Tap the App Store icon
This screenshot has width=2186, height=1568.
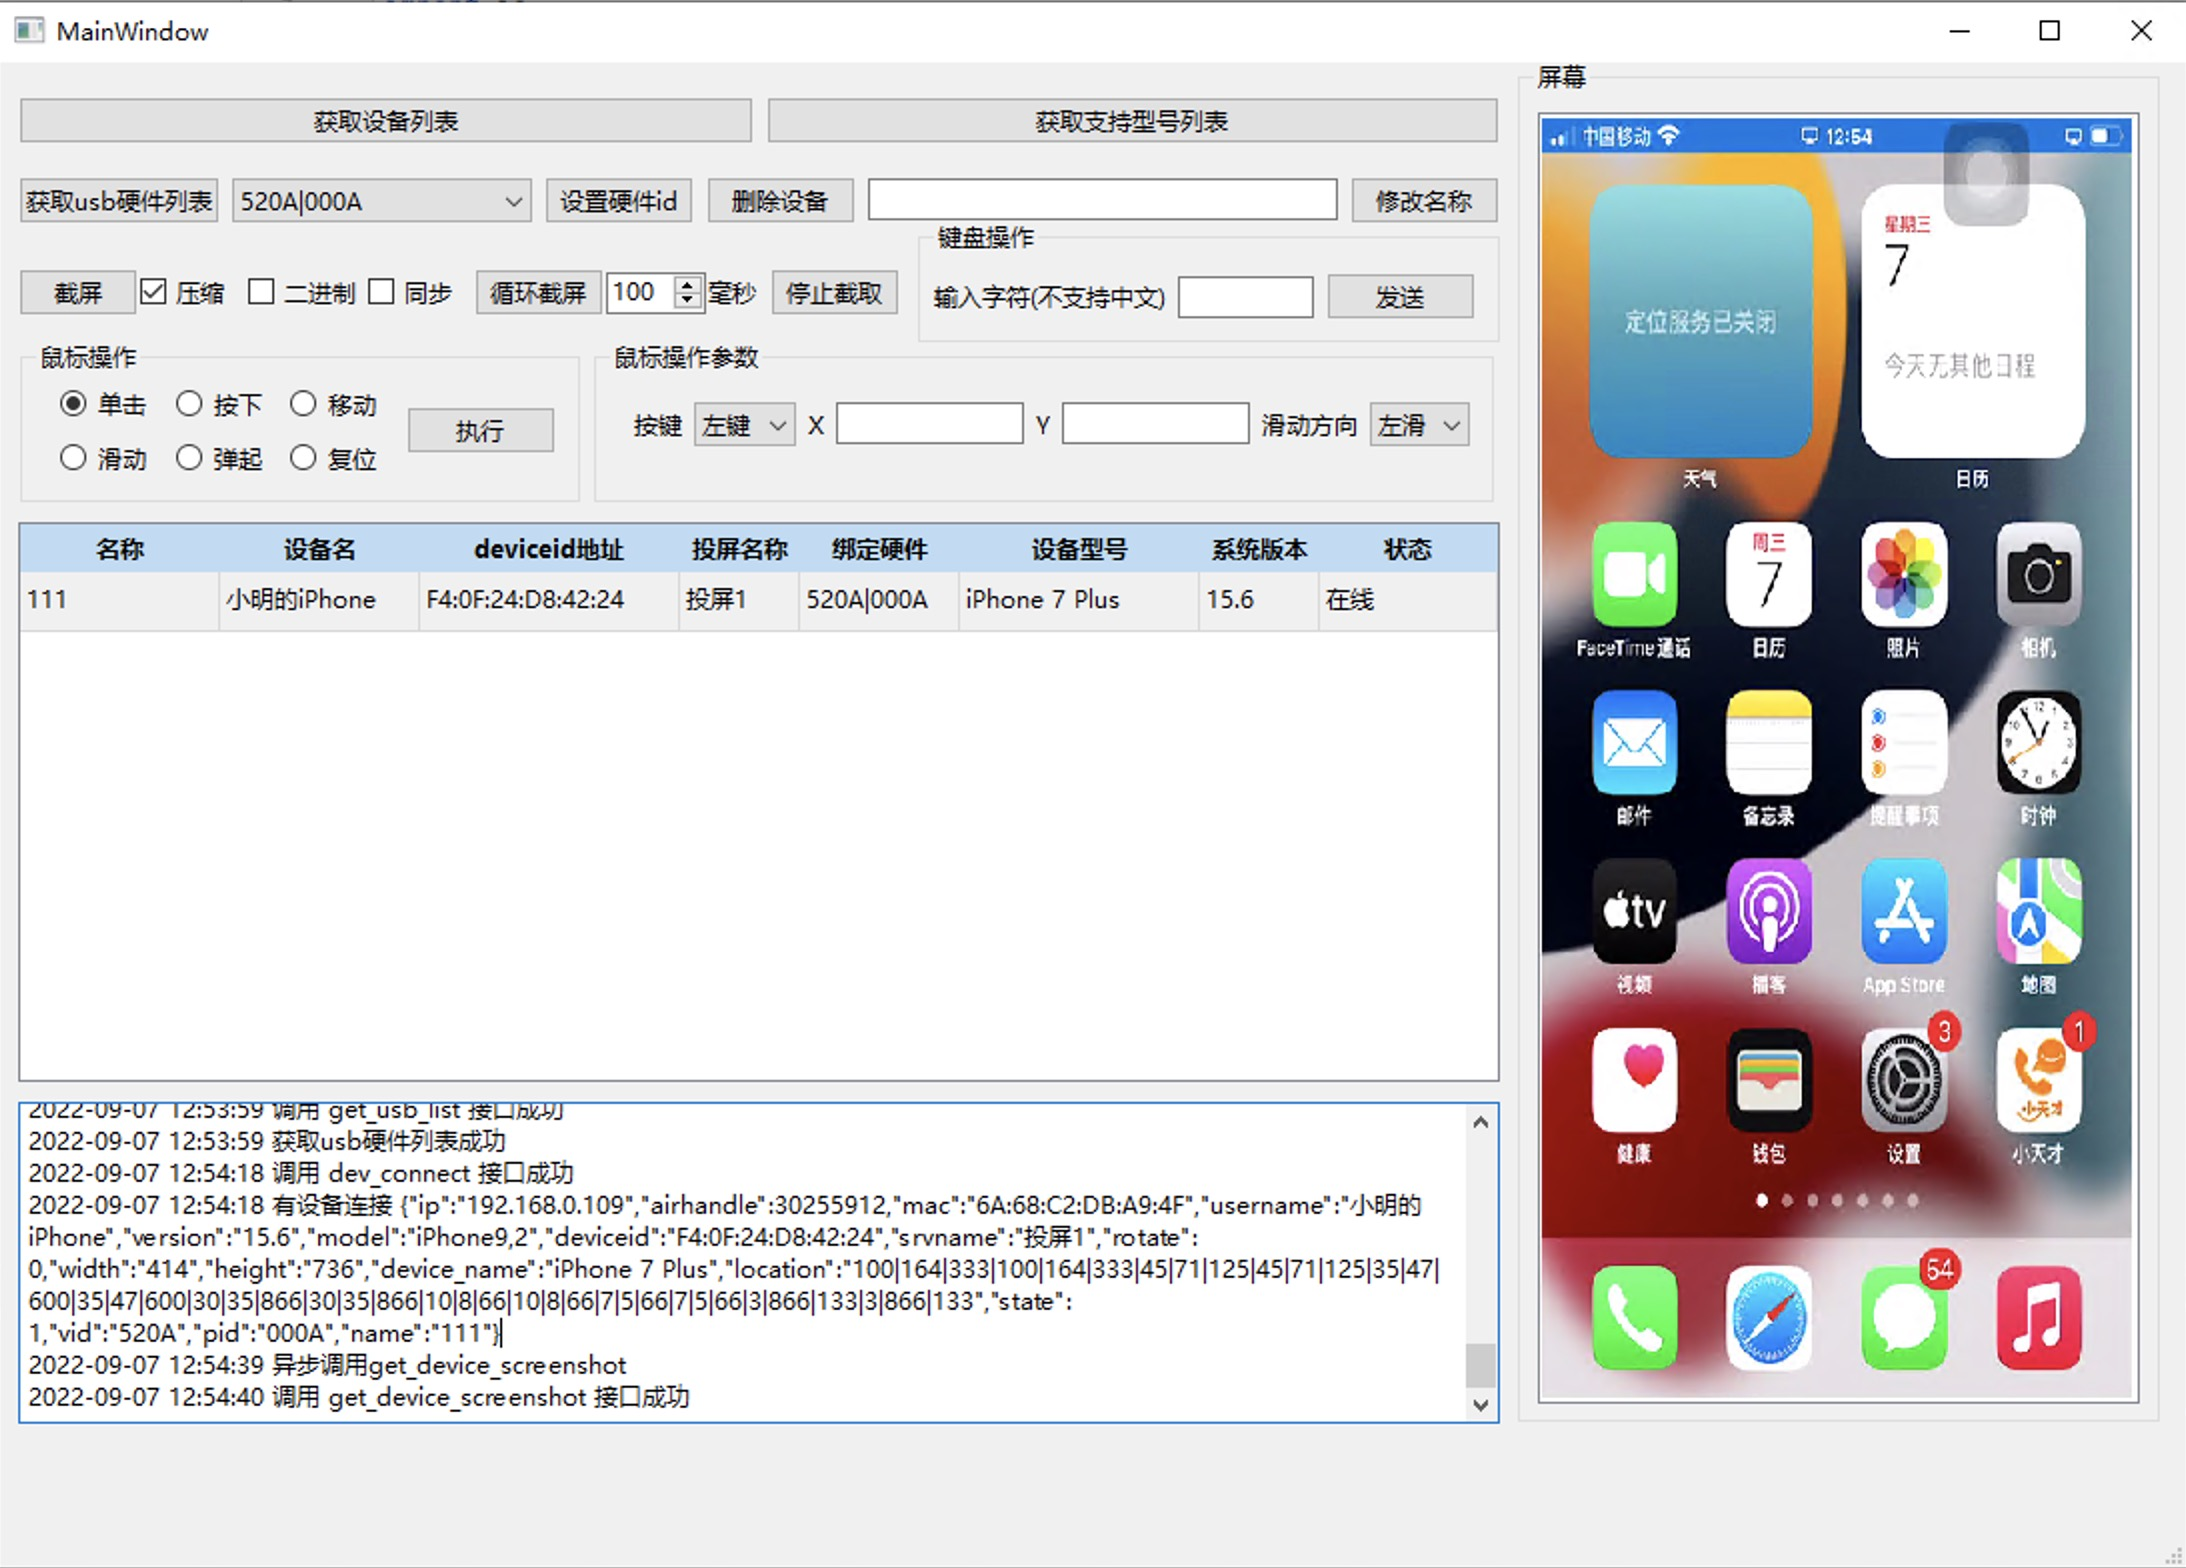1903,912
